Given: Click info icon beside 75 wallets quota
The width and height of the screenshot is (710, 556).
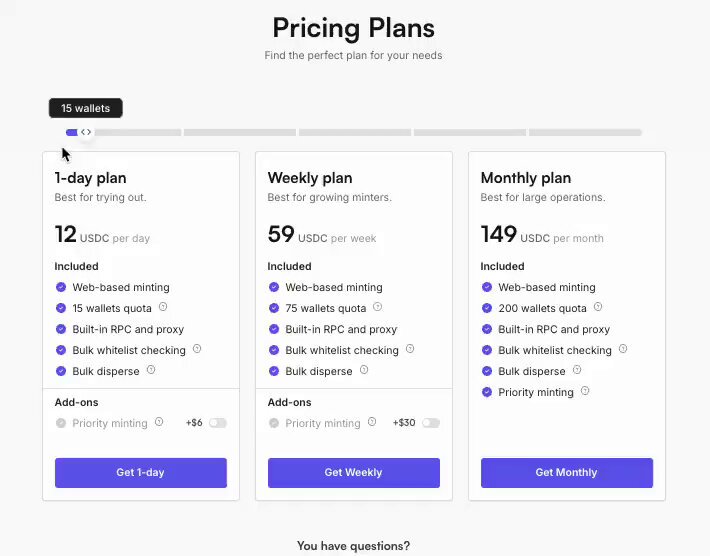Looking at the screenshot, I should tap(378, 307).
